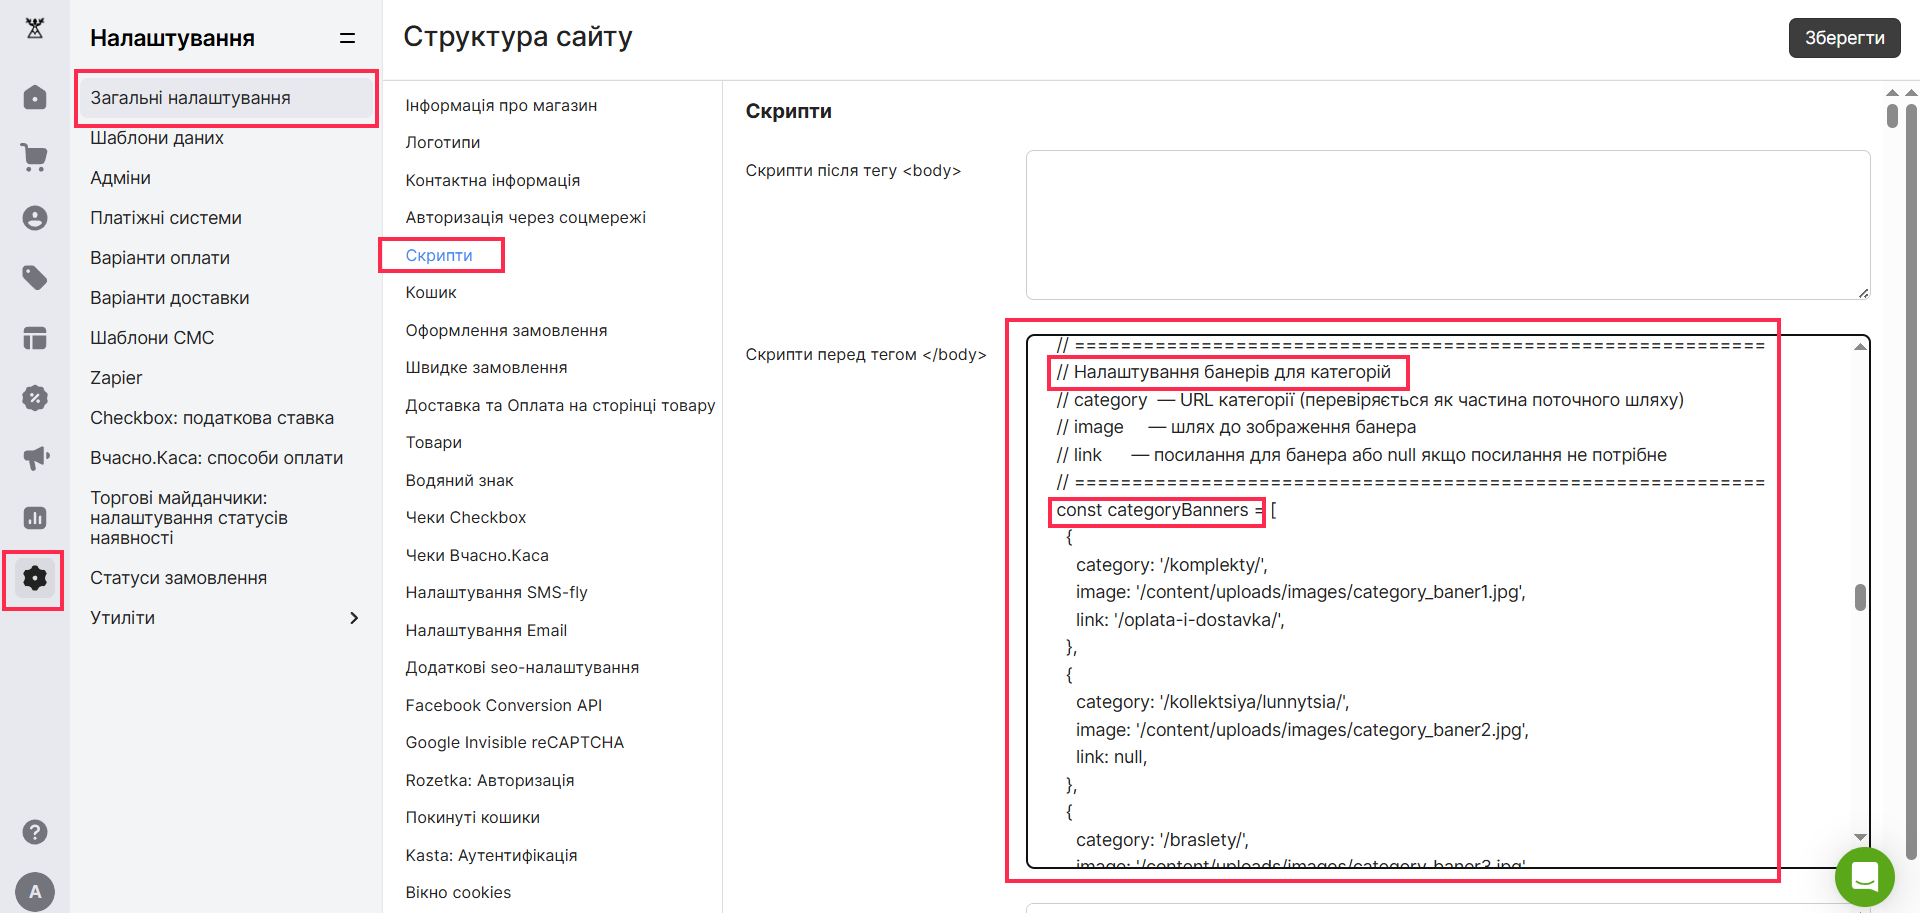Click the Зберегти button
Screen dimensions: 1920x913
(x=1844, y=38)
